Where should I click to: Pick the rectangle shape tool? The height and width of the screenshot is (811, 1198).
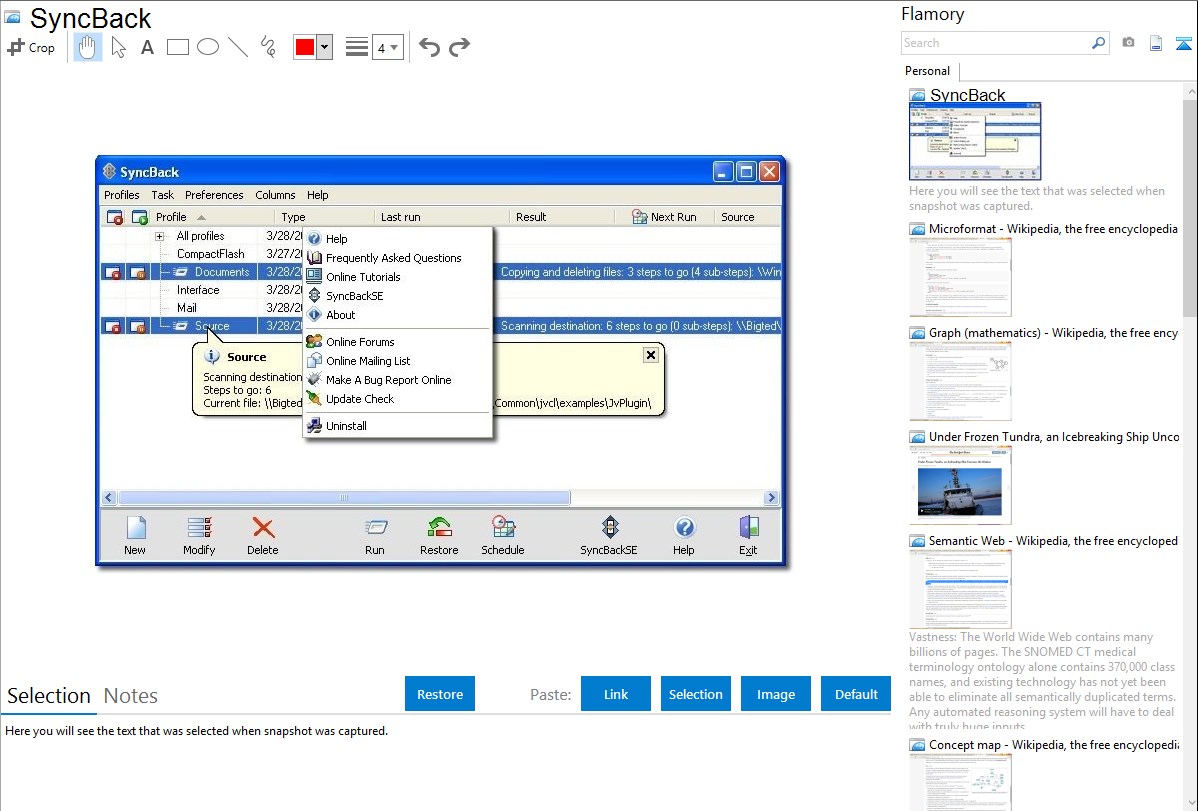(x=177, y=47)
